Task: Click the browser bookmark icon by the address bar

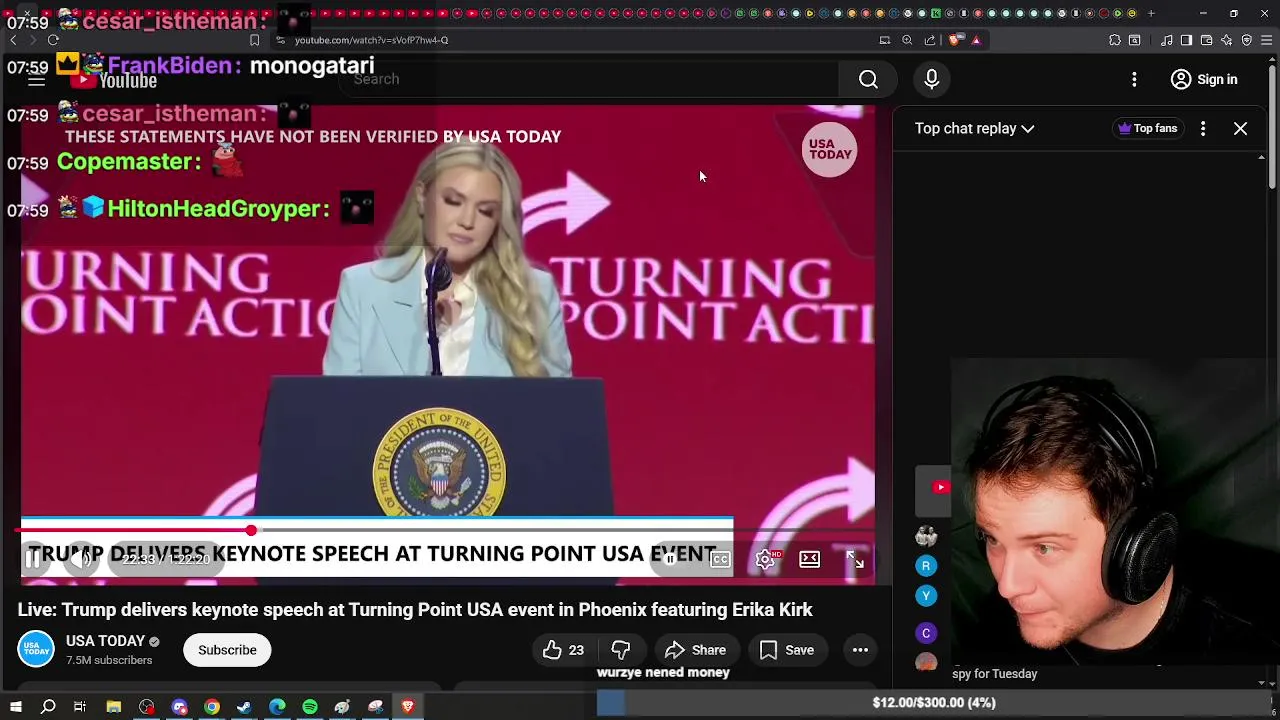Action: point(254,40)
